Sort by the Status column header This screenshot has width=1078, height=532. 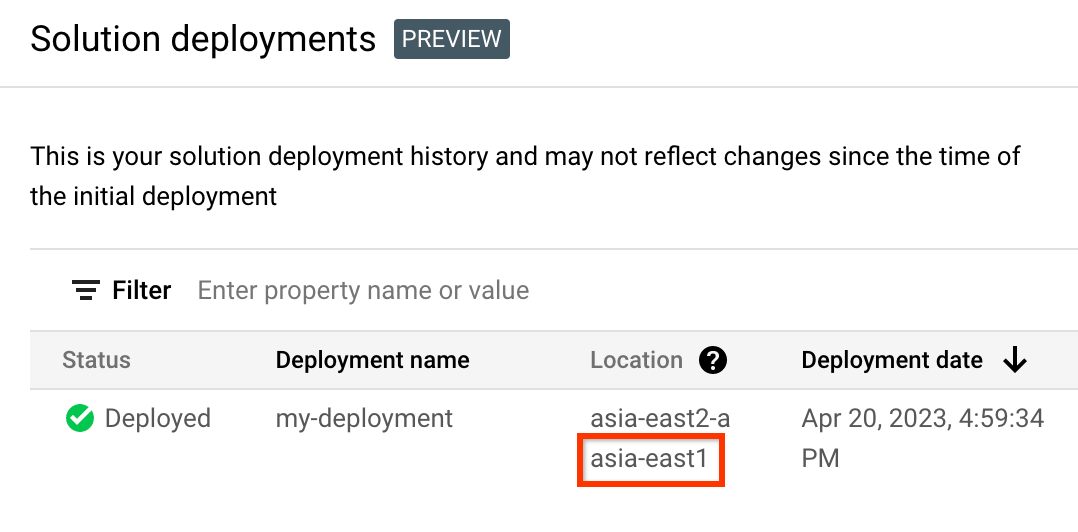(96, 360)
